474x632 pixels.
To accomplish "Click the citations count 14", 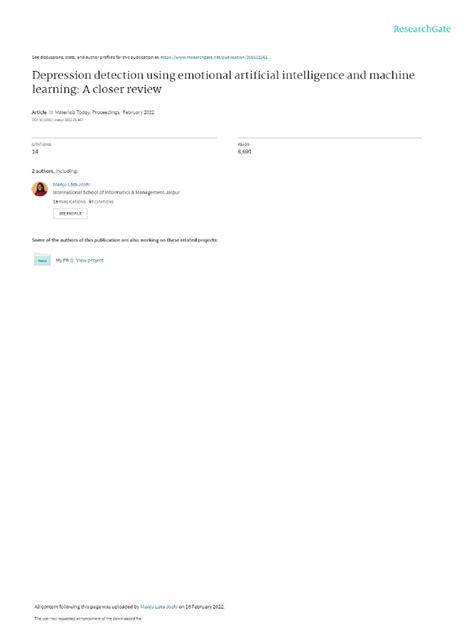I will [x=35, y=152].
